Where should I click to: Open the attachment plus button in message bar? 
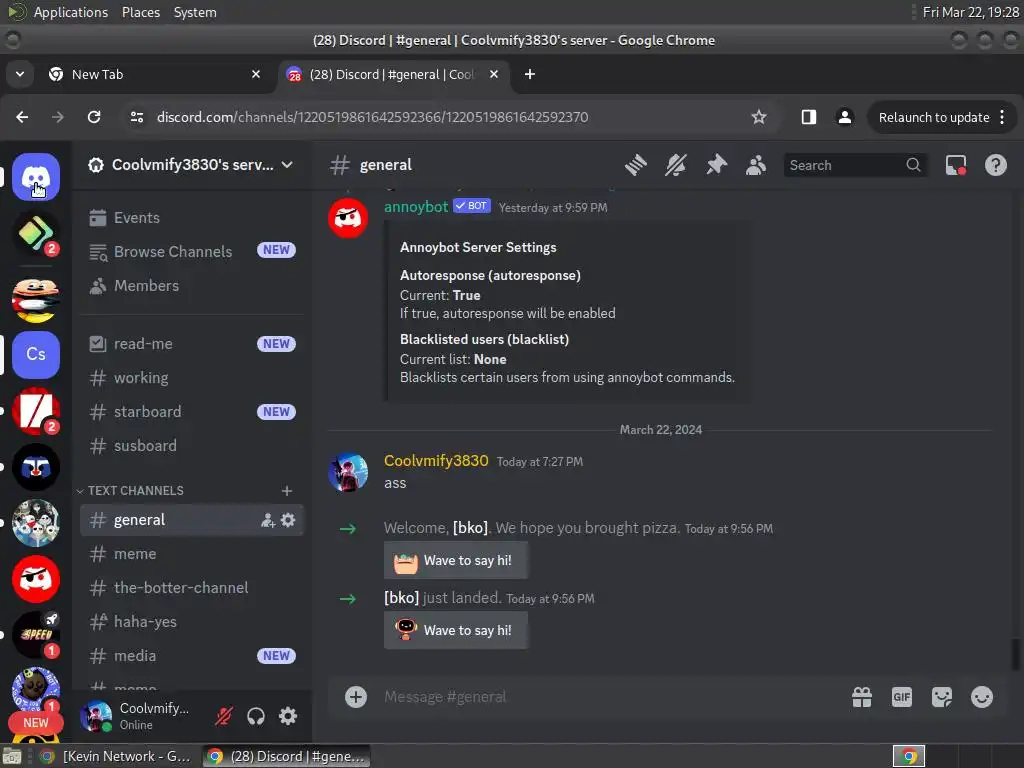click(356, 697)
